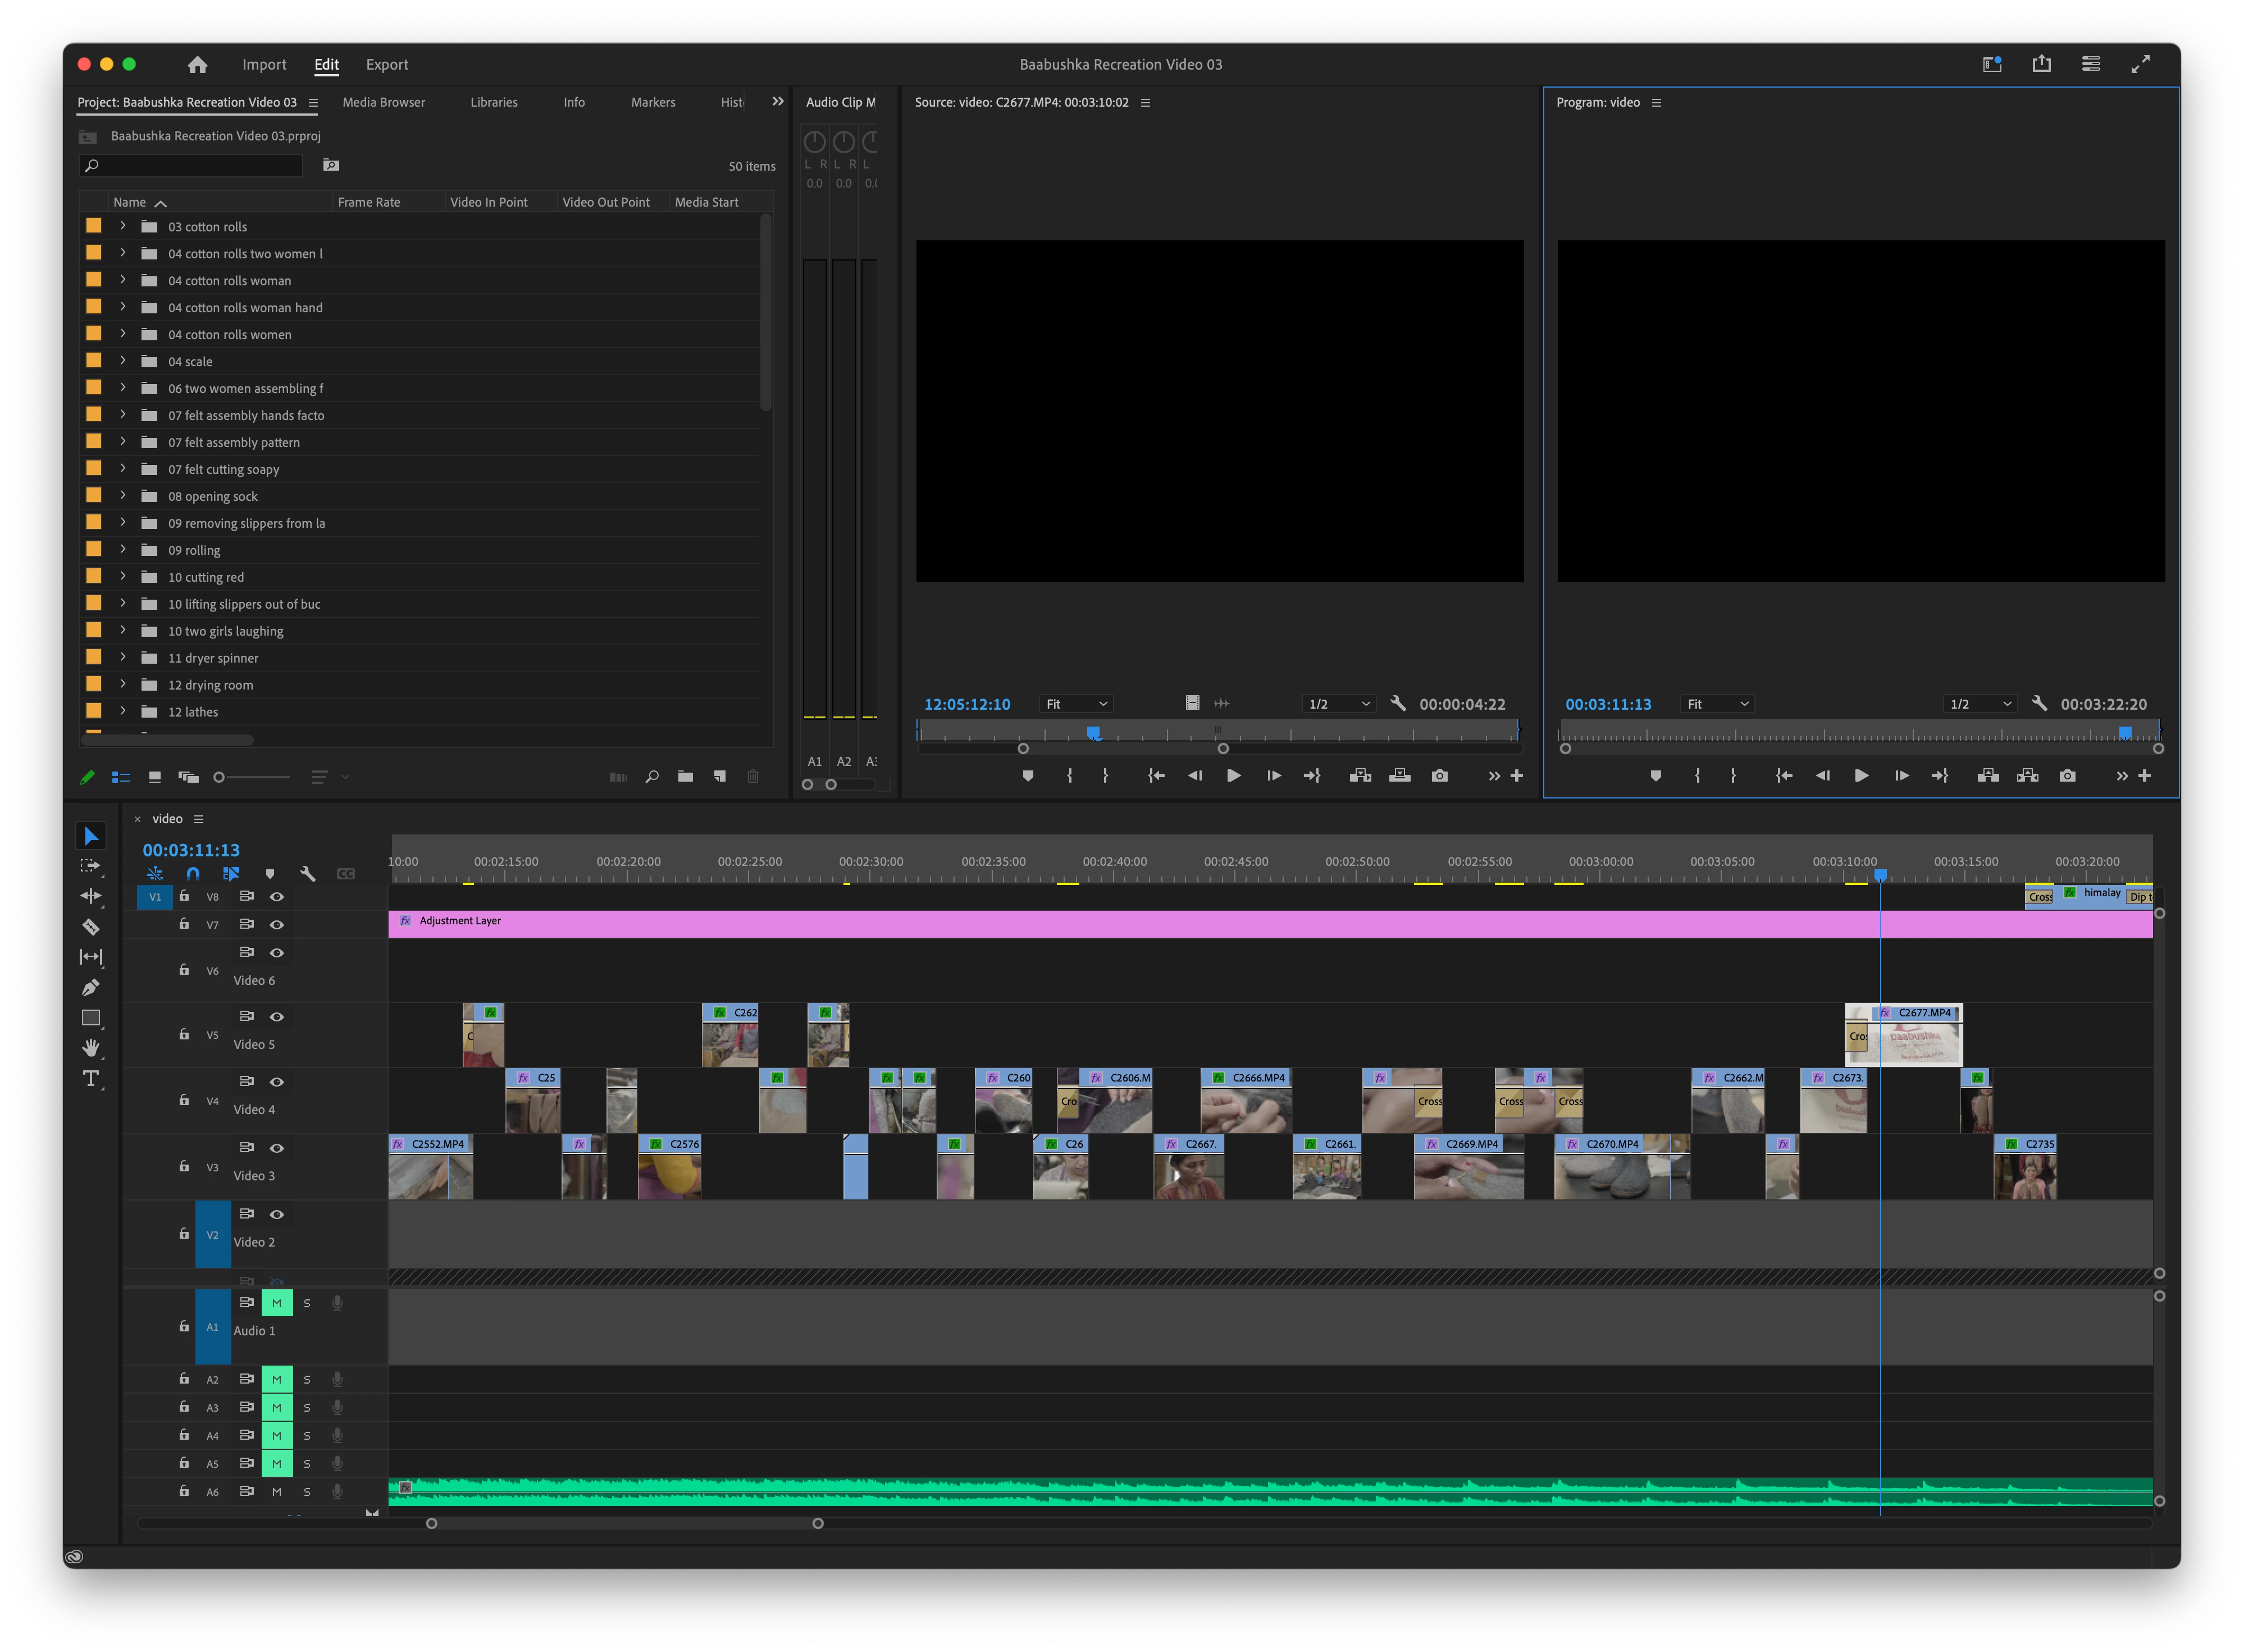
Task: Play the sequence in Program monitor
Action: [x=1861, y=776]
